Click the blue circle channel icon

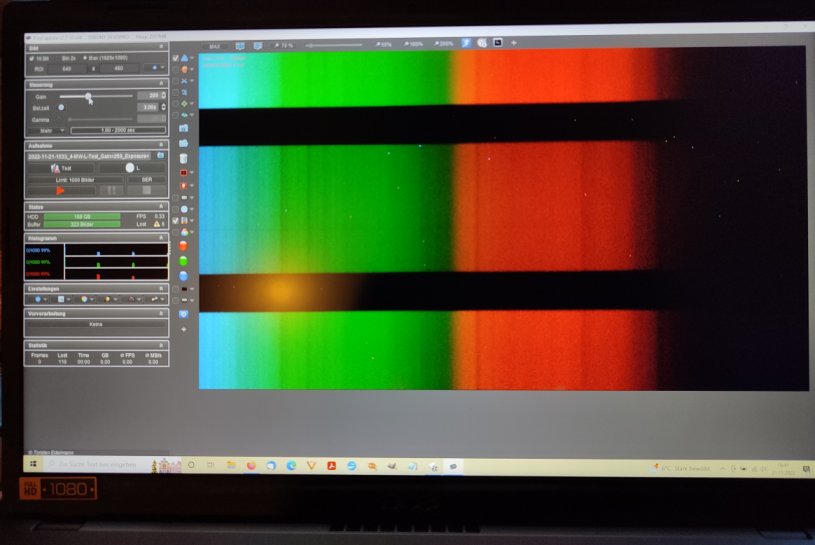click(183, 275)
